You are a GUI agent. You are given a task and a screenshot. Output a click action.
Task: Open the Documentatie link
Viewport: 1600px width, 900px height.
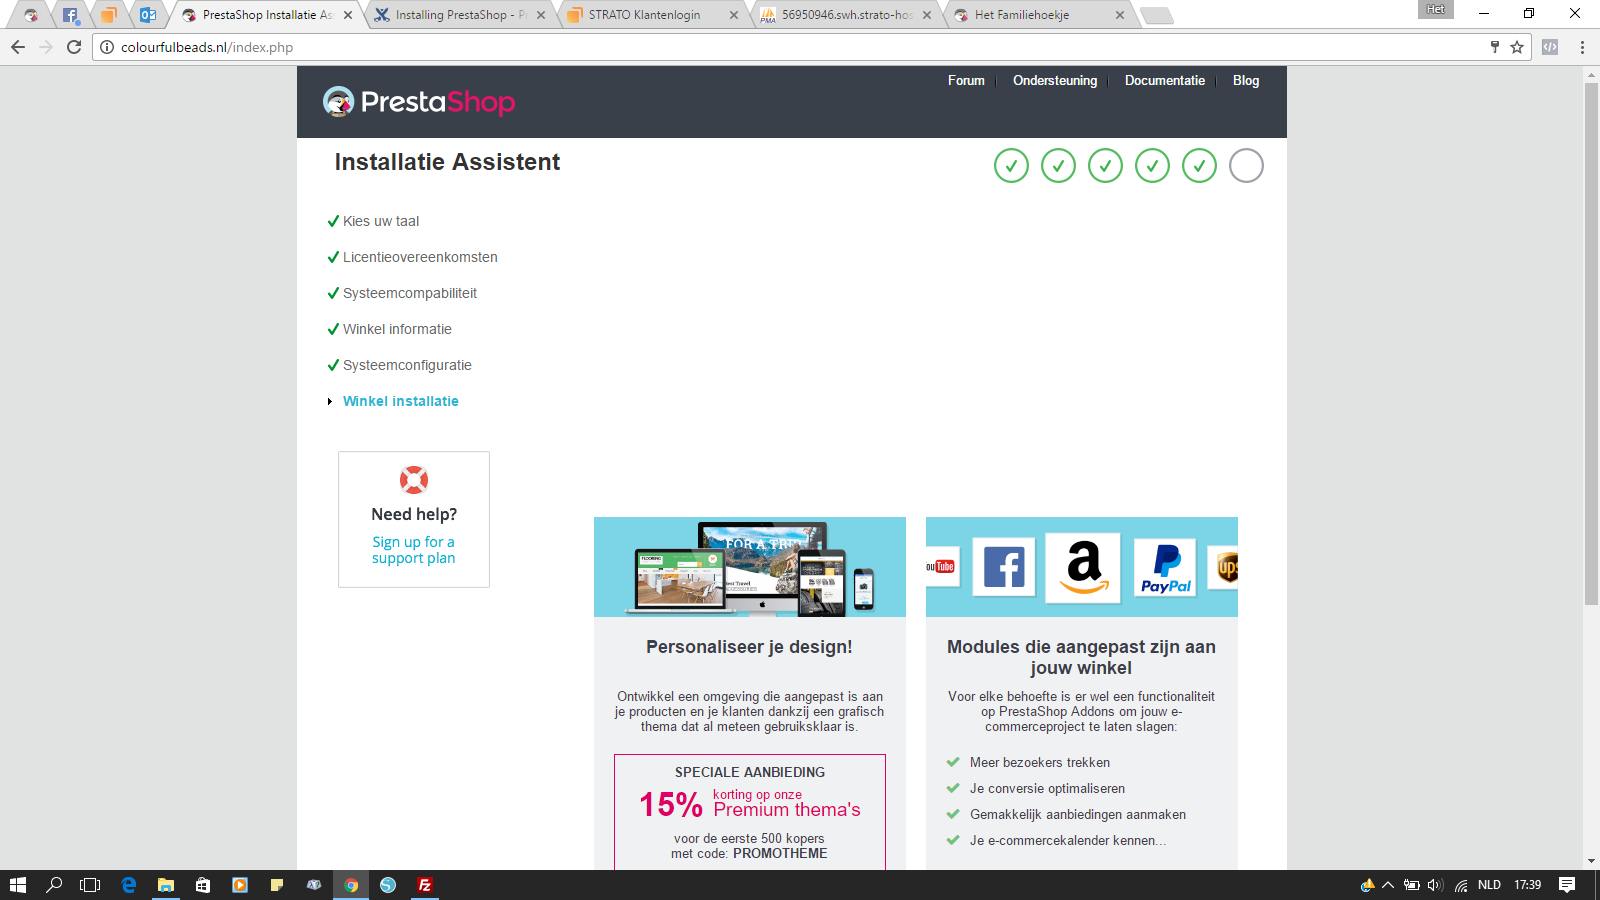click(1165, 81)
